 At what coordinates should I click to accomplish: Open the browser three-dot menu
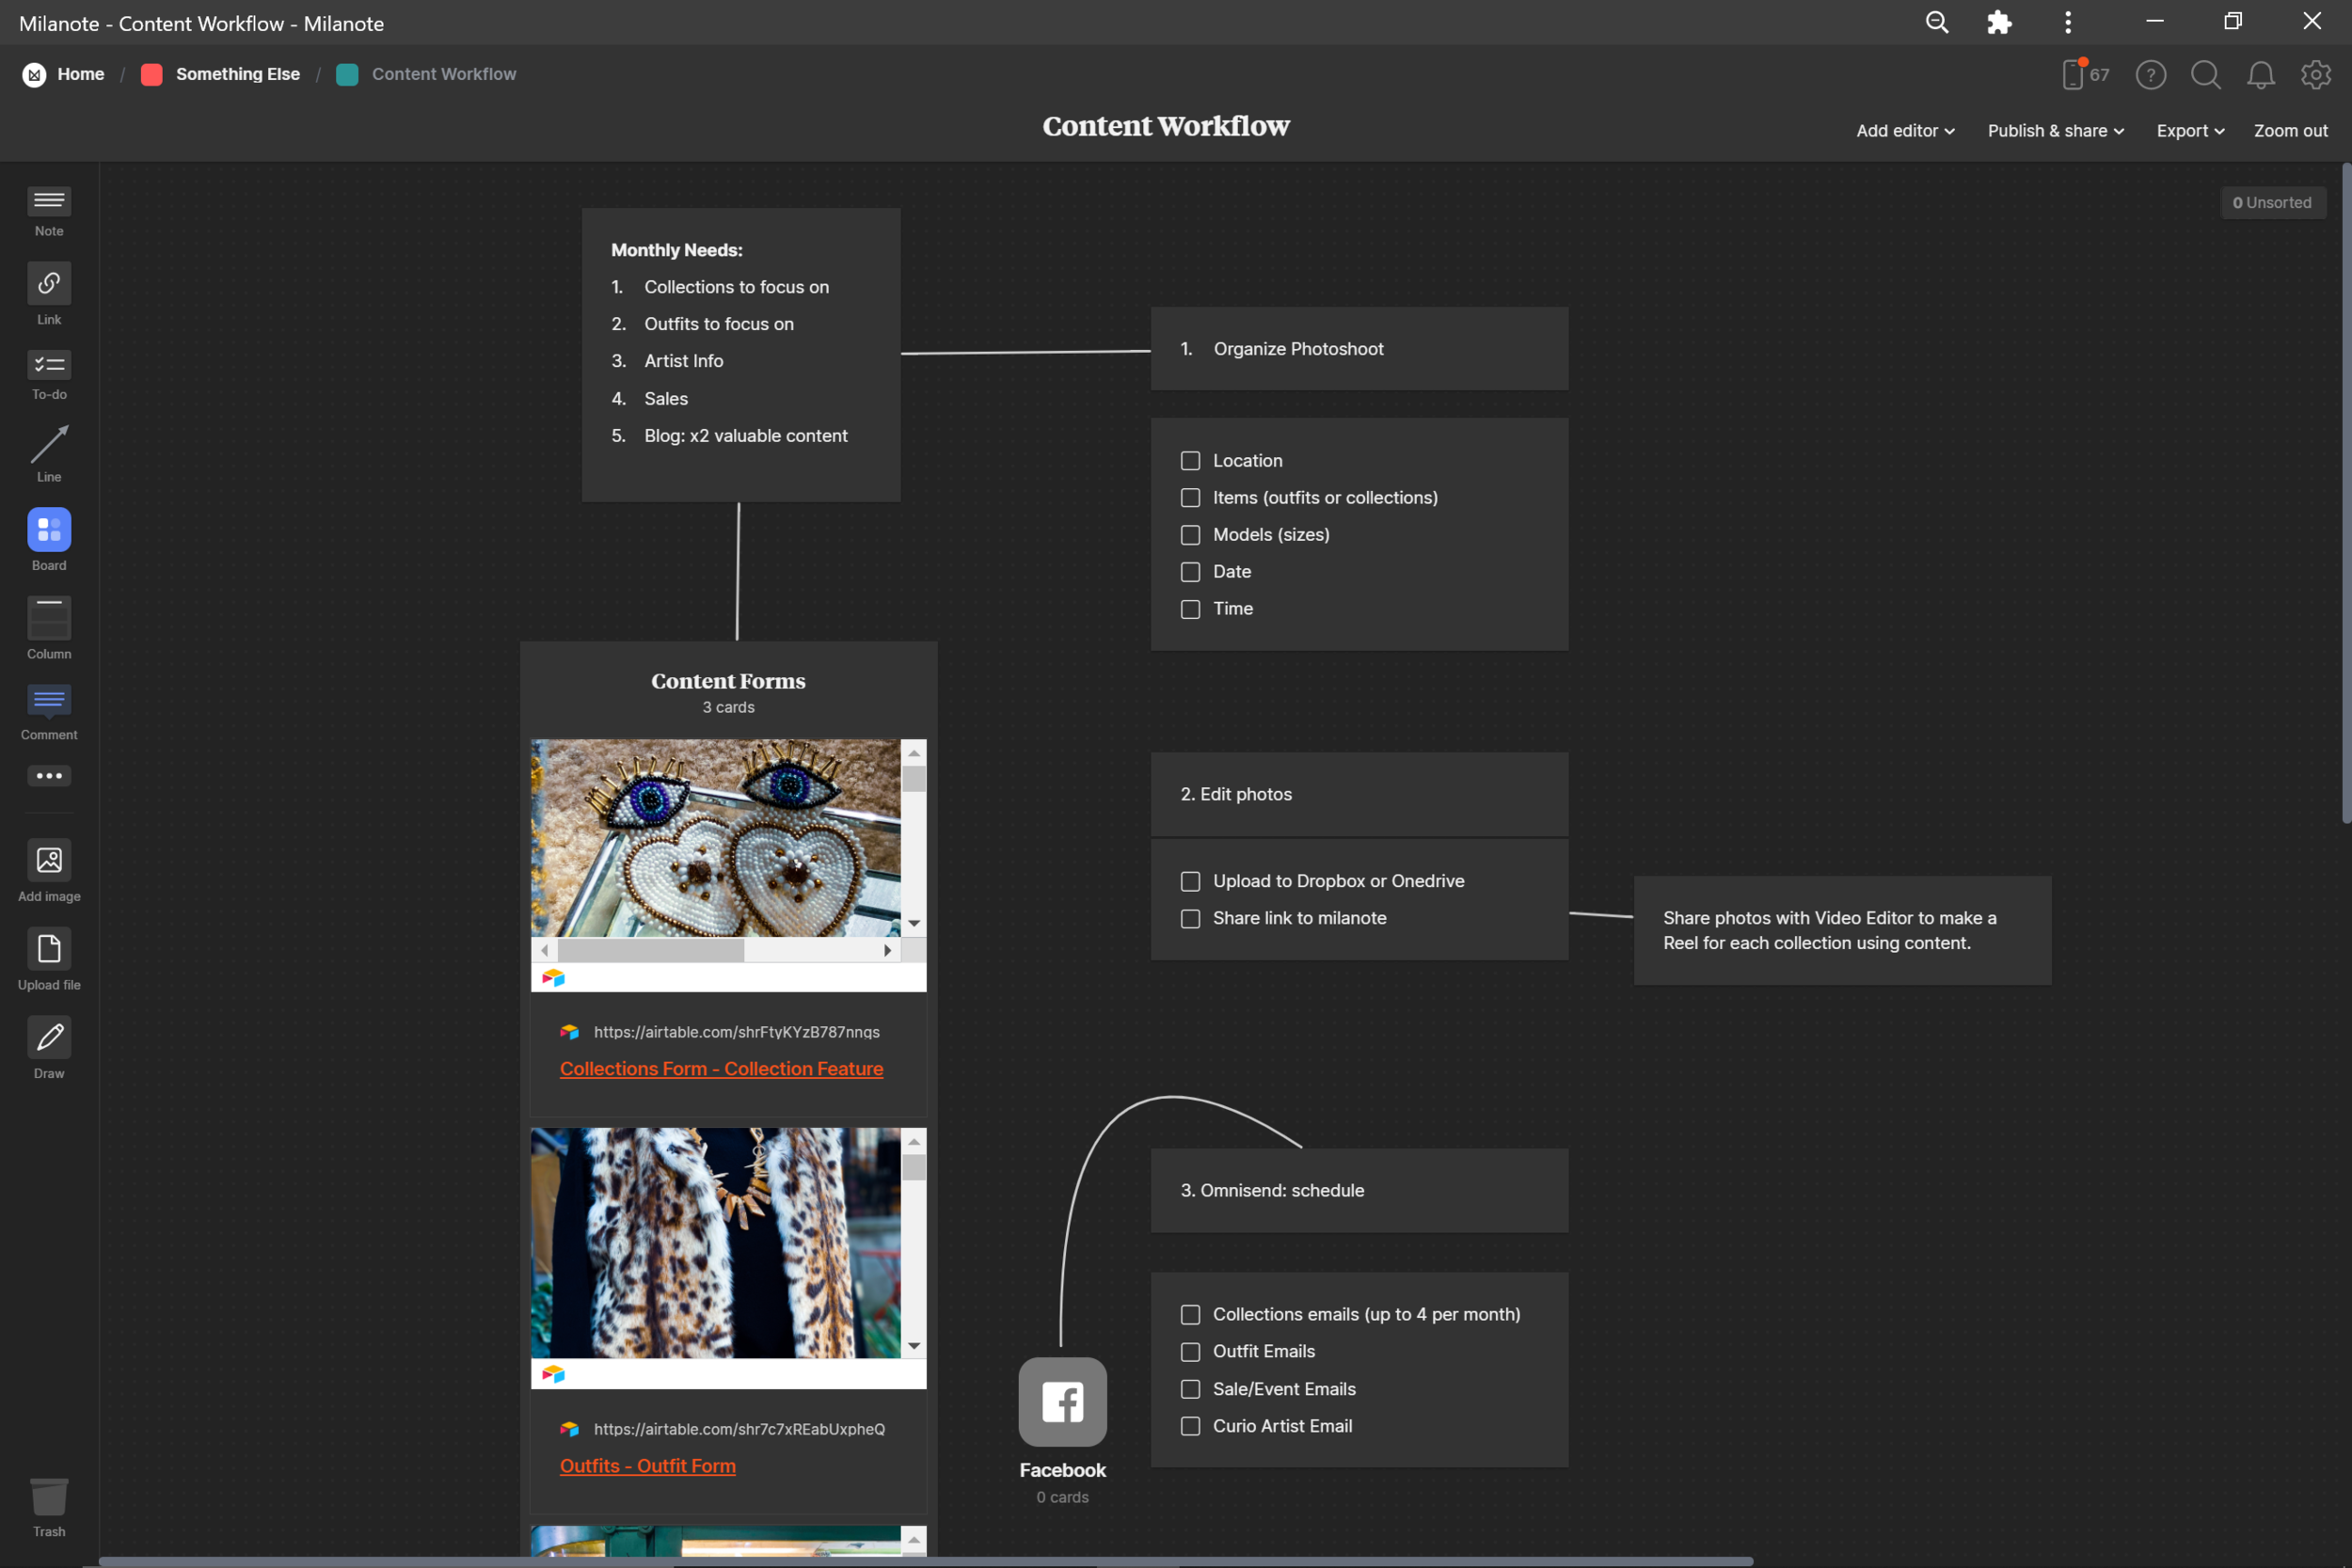(x=2067, y=22)
